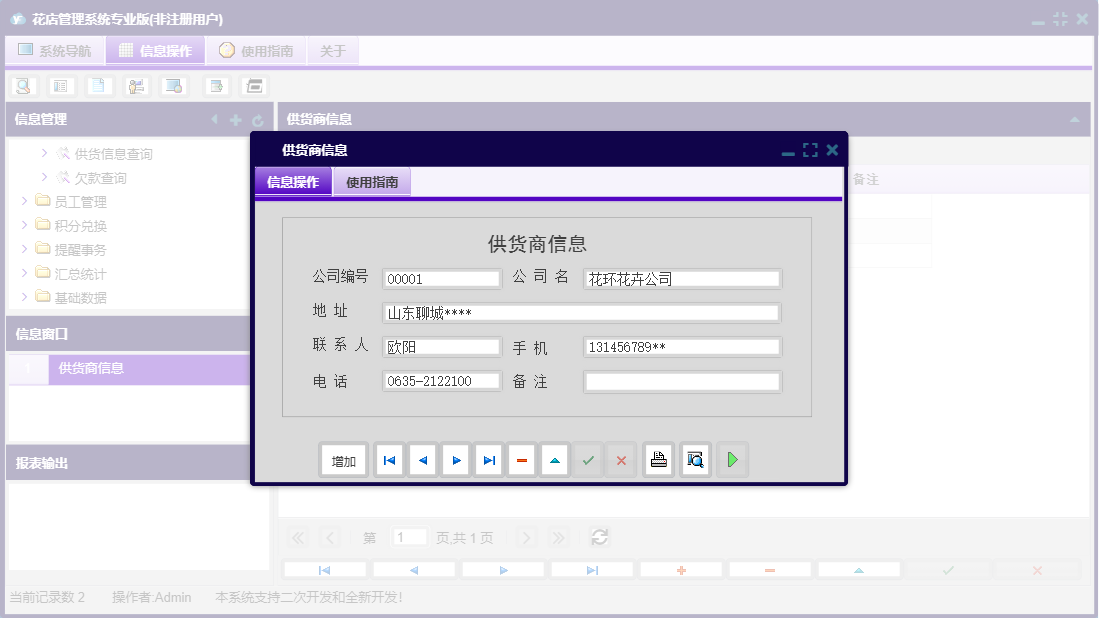
Task: Open the search tool on the main toolbar
Action: pyautogui.click(x=22, y=86)
